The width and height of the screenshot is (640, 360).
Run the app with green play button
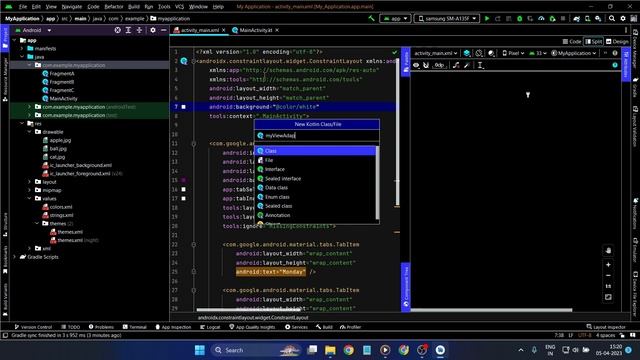tap(487, 18)
